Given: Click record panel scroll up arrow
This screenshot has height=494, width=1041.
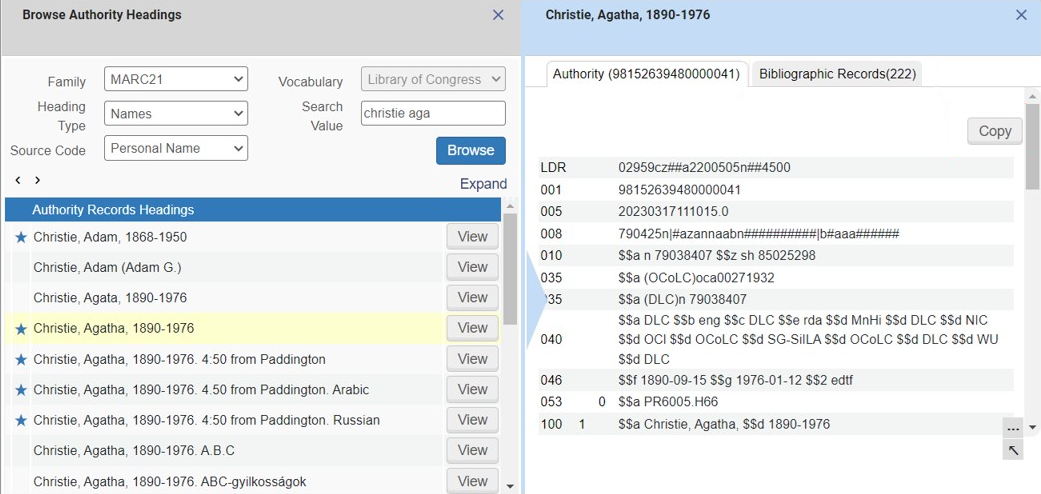Looking at the screenshot, I should coord(1032,97).
